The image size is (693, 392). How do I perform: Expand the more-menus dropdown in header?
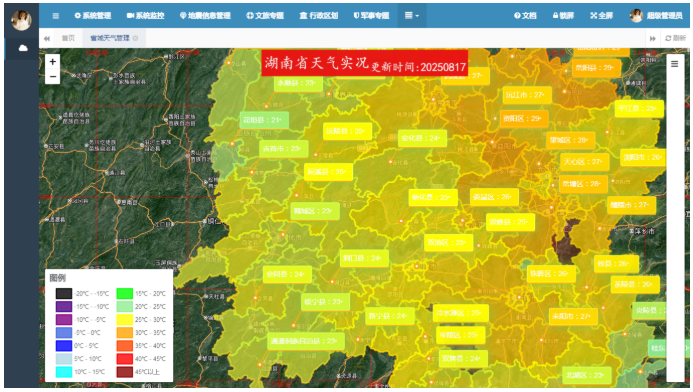tap(412, 16)
